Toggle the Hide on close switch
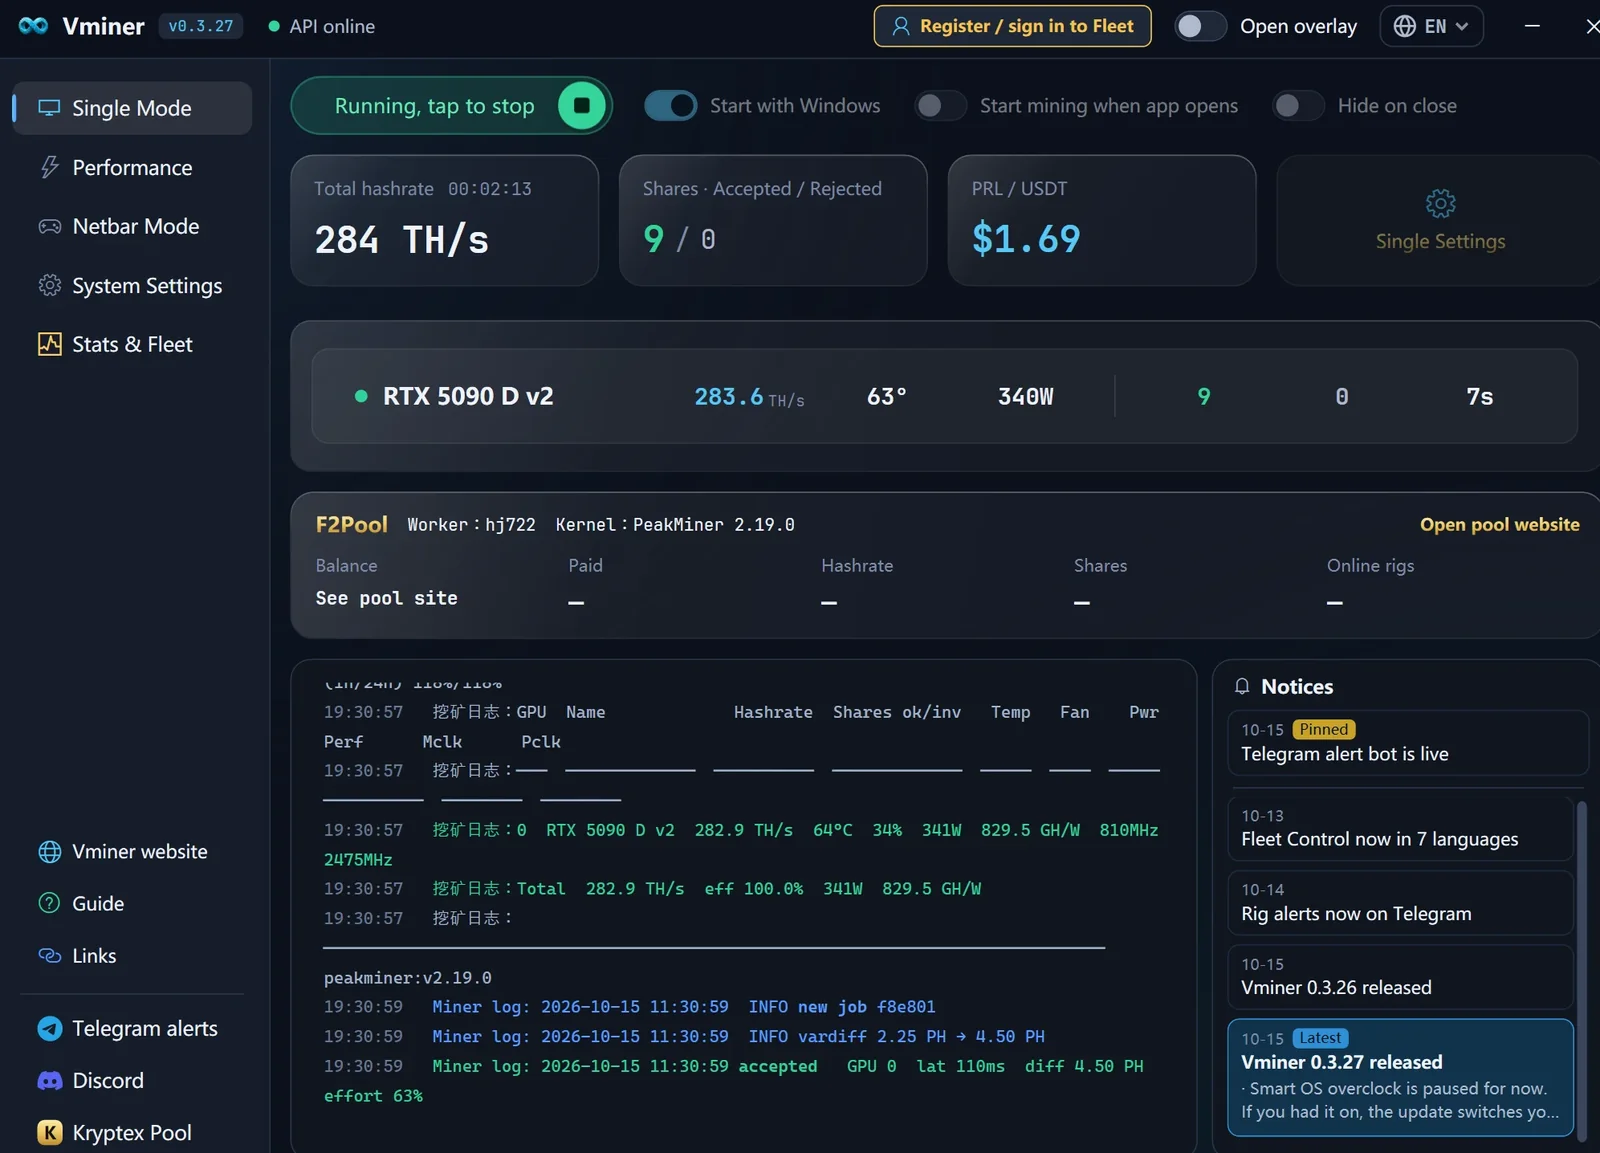This screenshot has height=1153, width=1600. coord(1298,106)
